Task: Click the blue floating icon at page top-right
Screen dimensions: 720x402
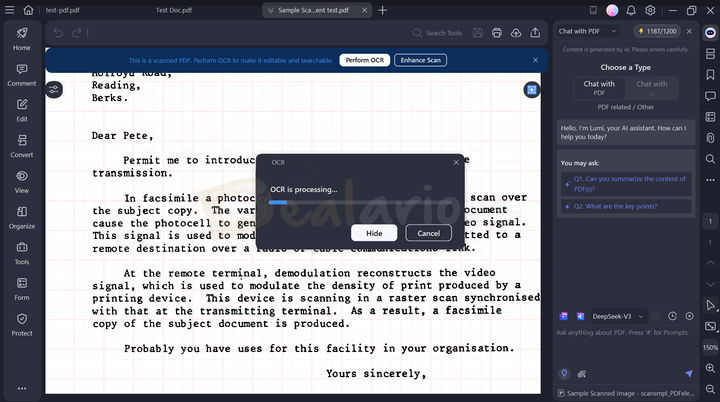Action: click(532, 90)
